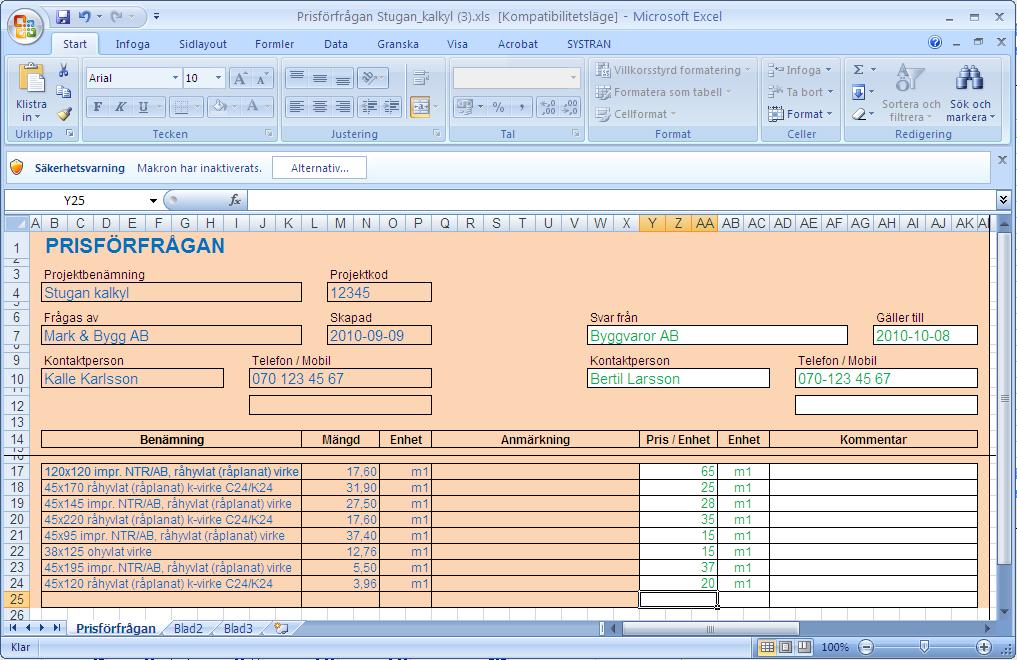This screenshot has height=660, width=1017.
Task: Decrease indent in Justering group
Action: (x=369, y=107)
